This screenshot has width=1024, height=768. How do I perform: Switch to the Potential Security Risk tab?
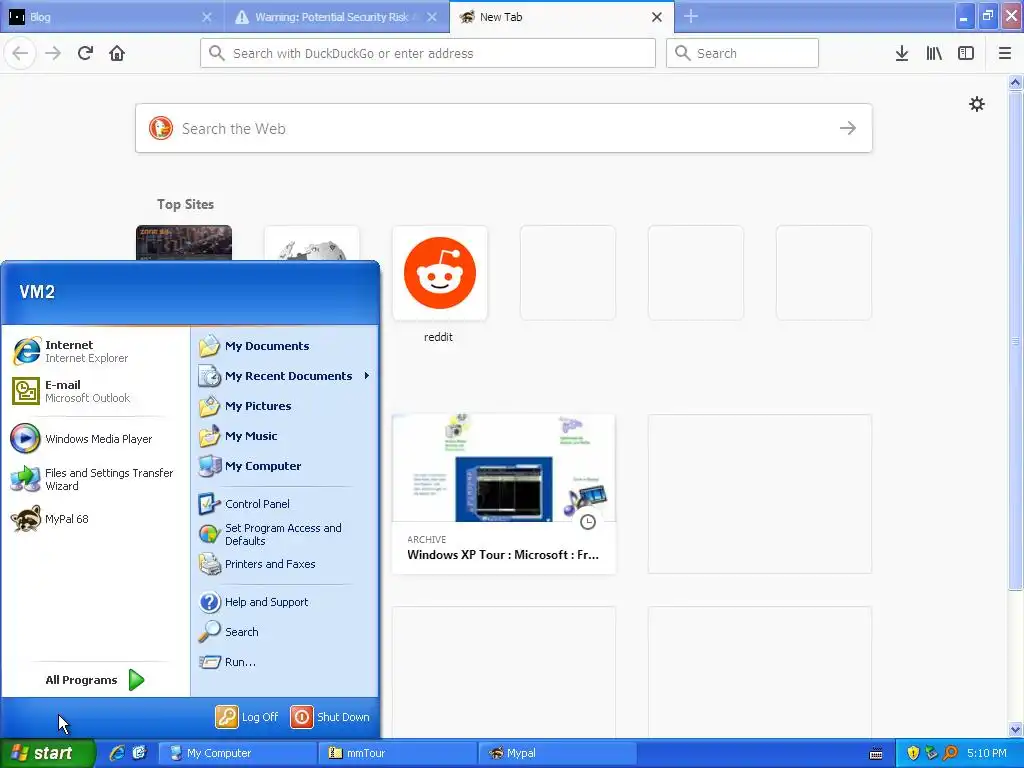pos(336,17)
